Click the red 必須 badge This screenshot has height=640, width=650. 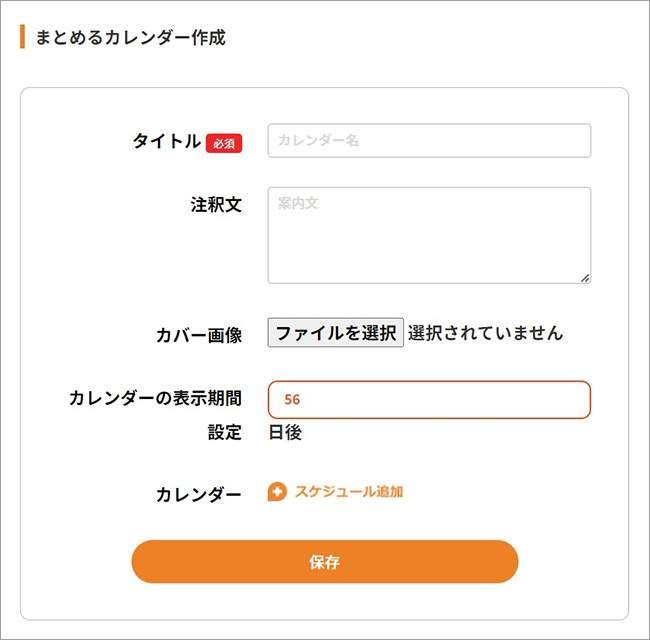(224, 143)
